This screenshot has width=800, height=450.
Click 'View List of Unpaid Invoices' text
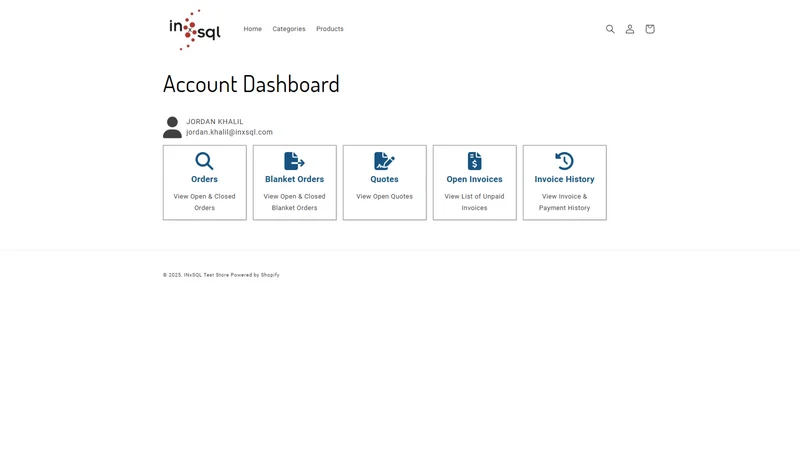(474, 202)
